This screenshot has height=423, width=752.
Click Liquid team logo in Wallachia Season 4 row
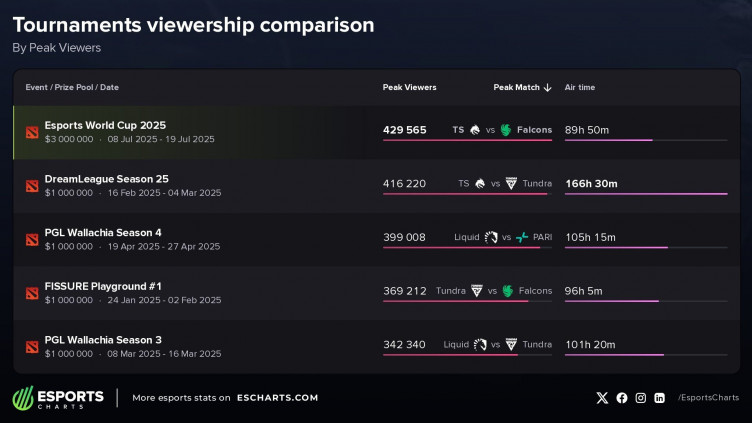(491, 237)
